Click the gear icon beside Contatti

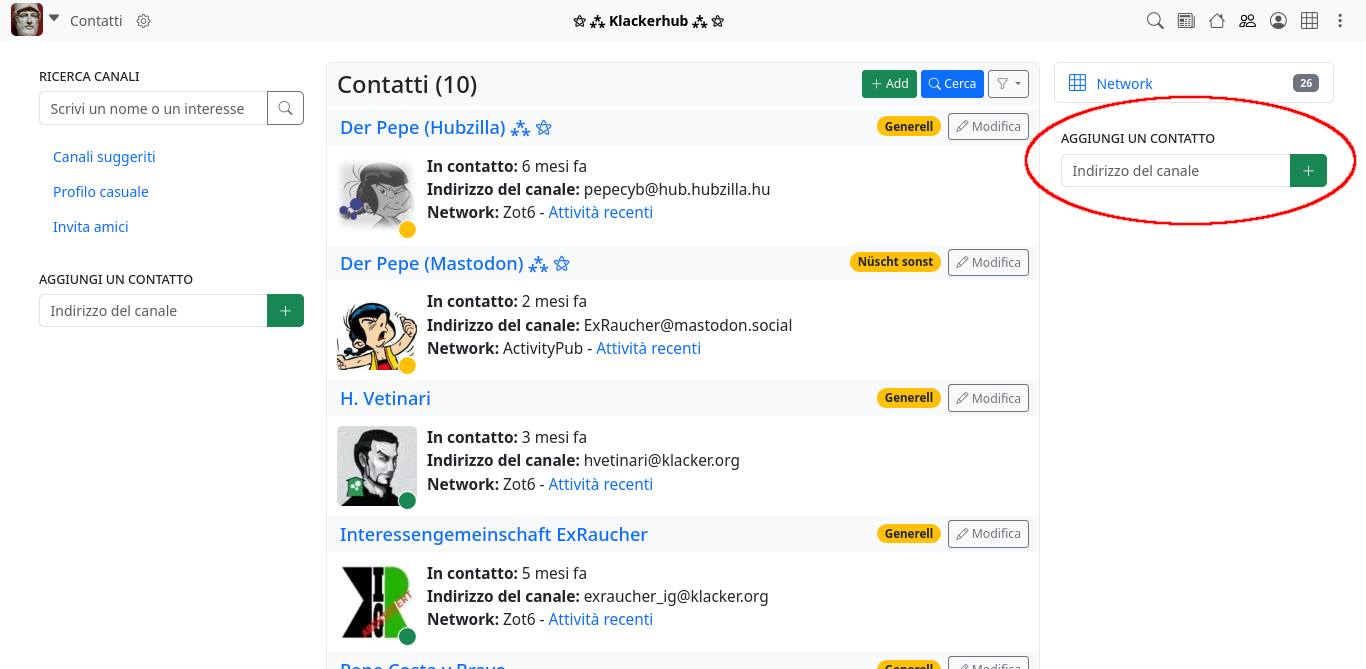click(x=143, y=21)
